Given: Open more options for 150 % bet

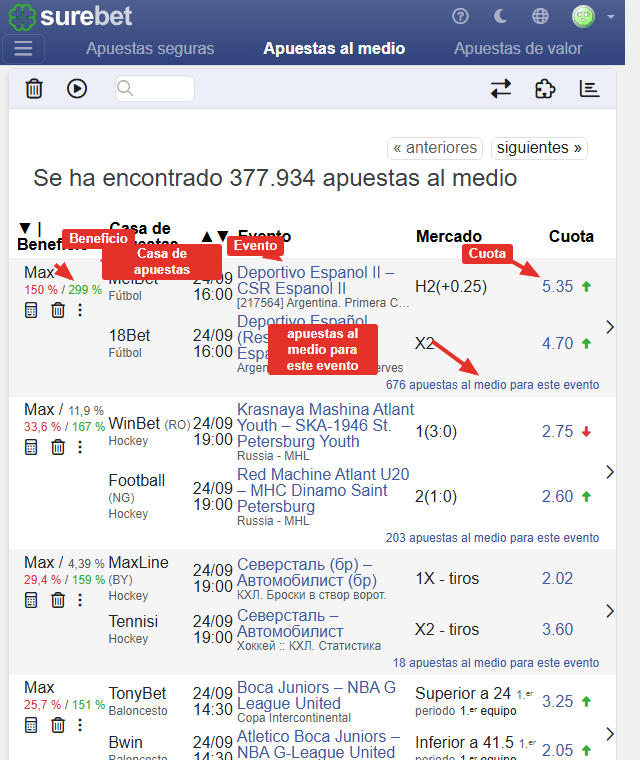Looking at the screenshot, I should click(x=80, y=310).
